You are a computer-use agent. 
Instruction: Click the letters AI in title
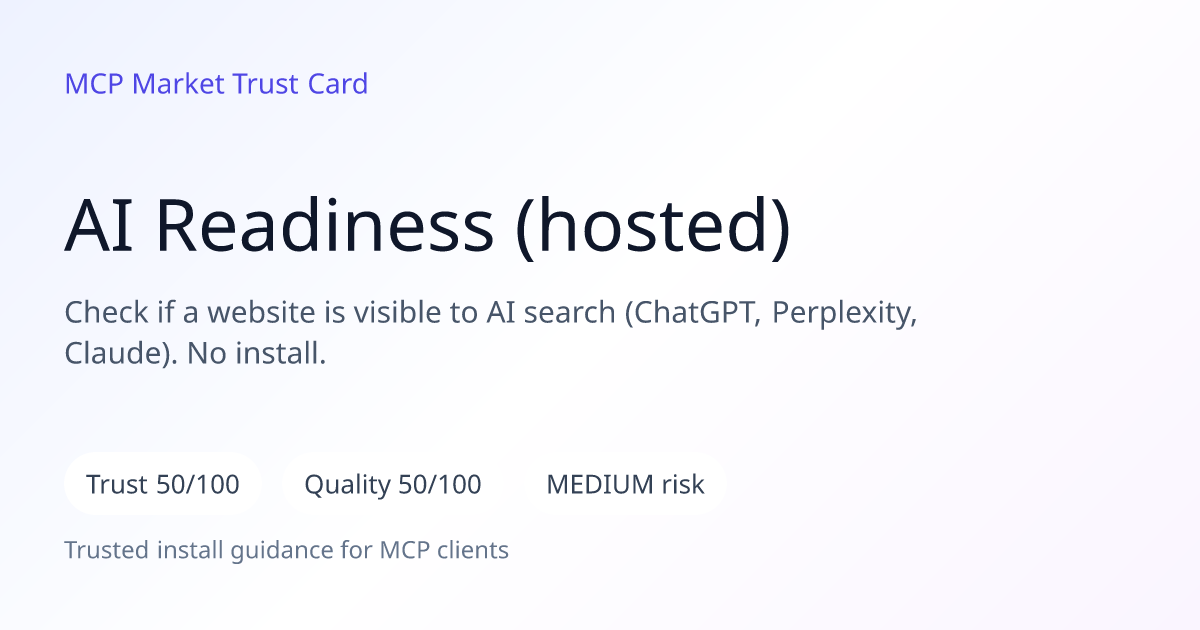click(x=100, y=227)
